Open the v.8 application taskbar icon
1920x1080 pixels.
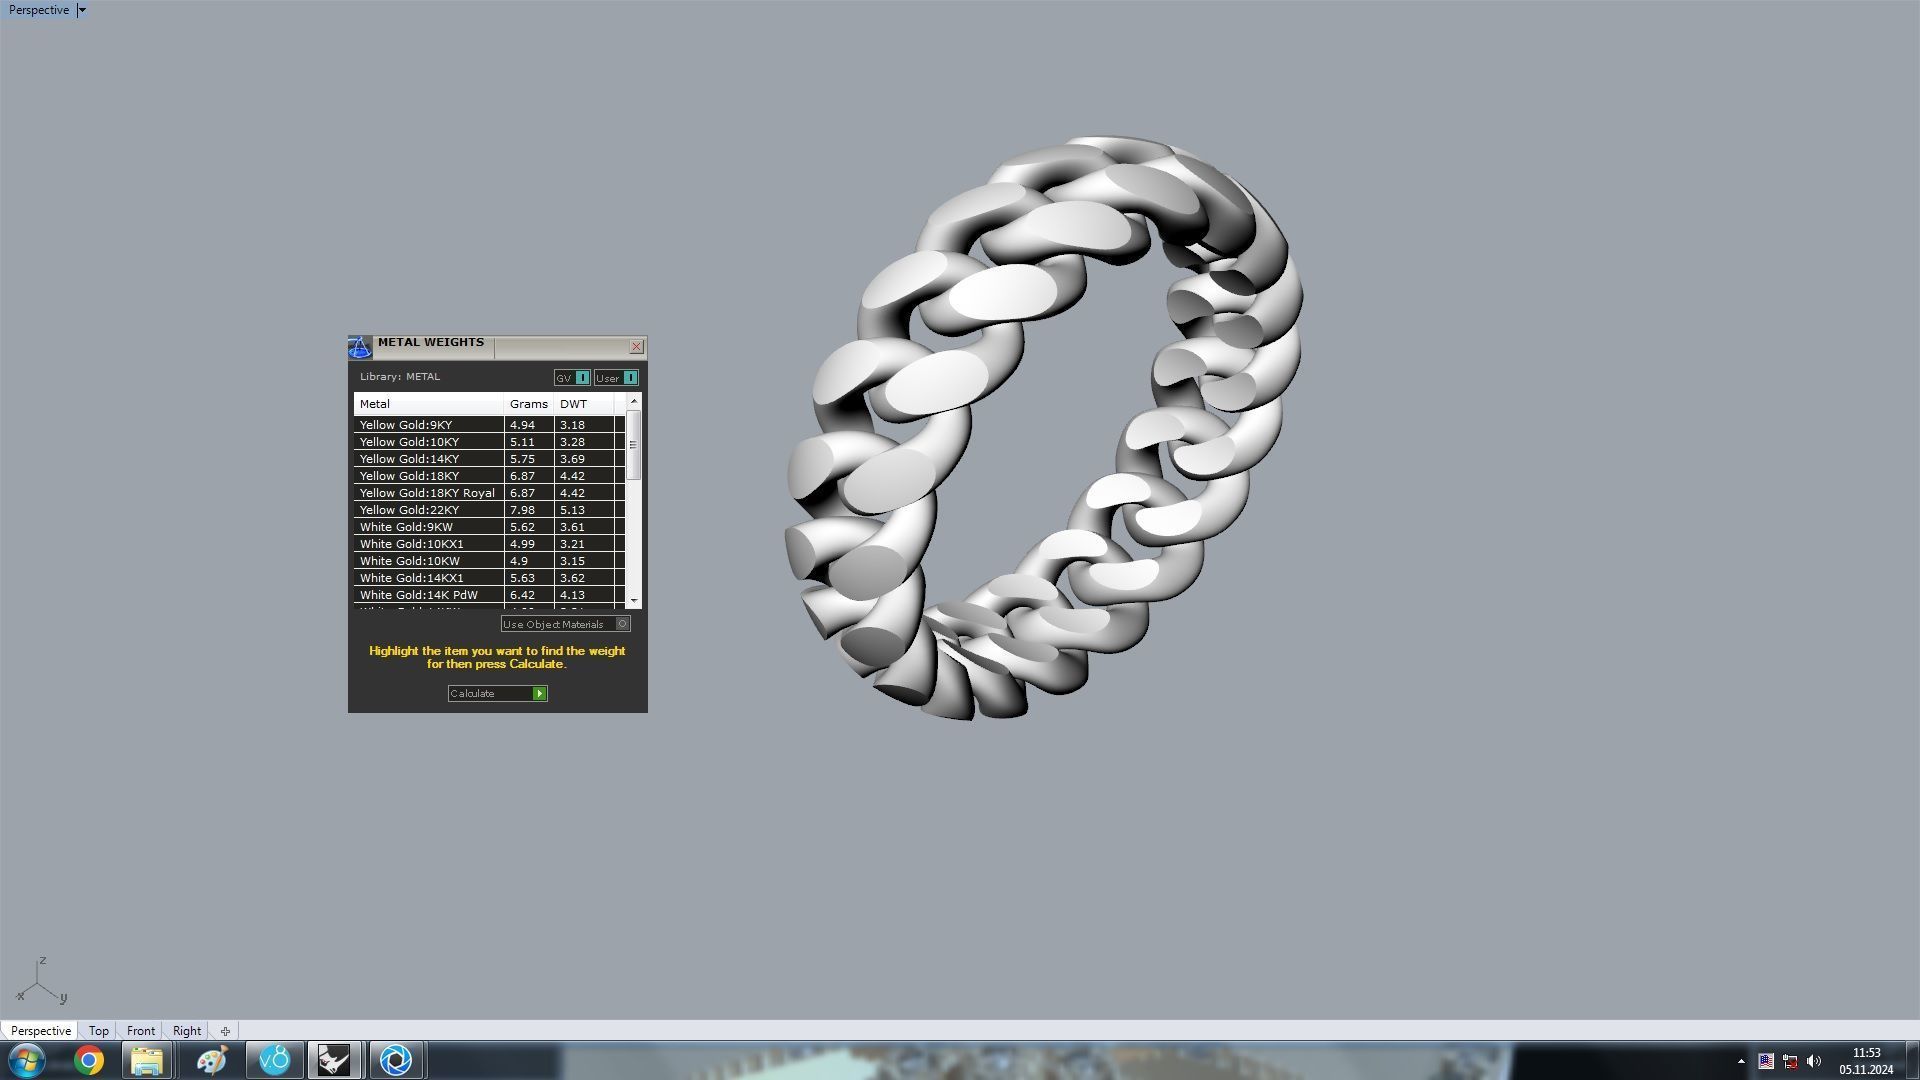coord(275,1060)
